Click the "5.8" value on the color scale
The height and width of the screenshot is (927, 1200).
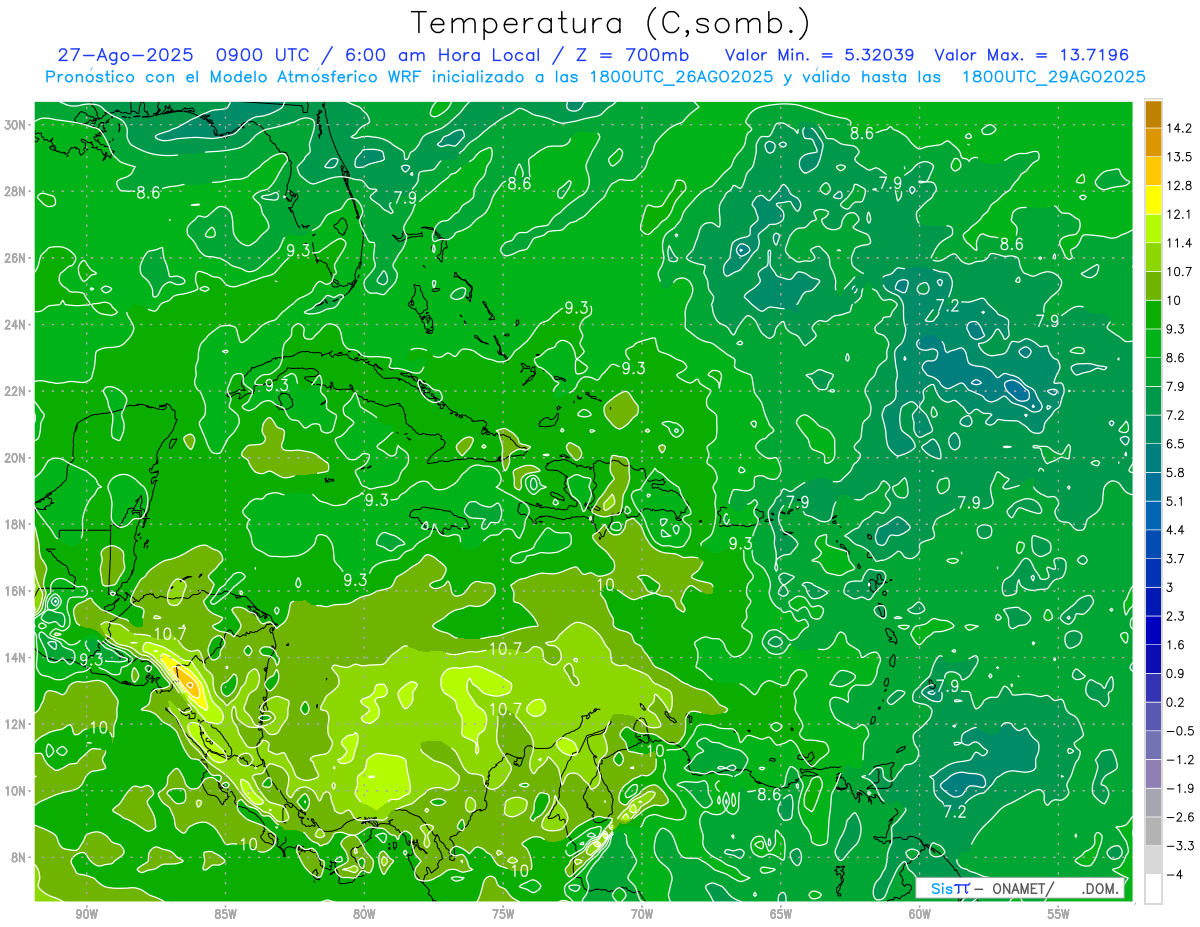coord(1176,472)
